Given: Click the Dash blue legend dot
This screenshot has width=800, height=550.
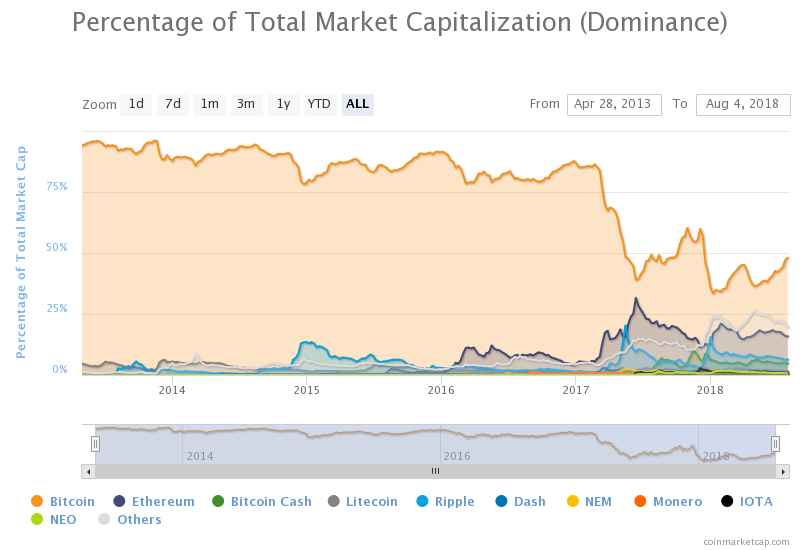Looking at the screenshot, I should pos(502,501).
